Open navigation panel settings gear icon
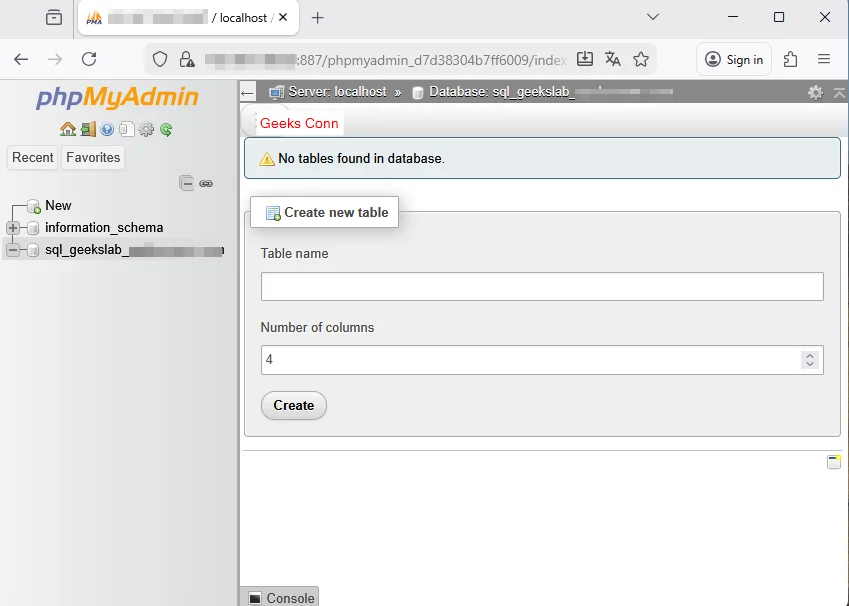The width and height of the screenshot is (849, 606). point(146,129)
